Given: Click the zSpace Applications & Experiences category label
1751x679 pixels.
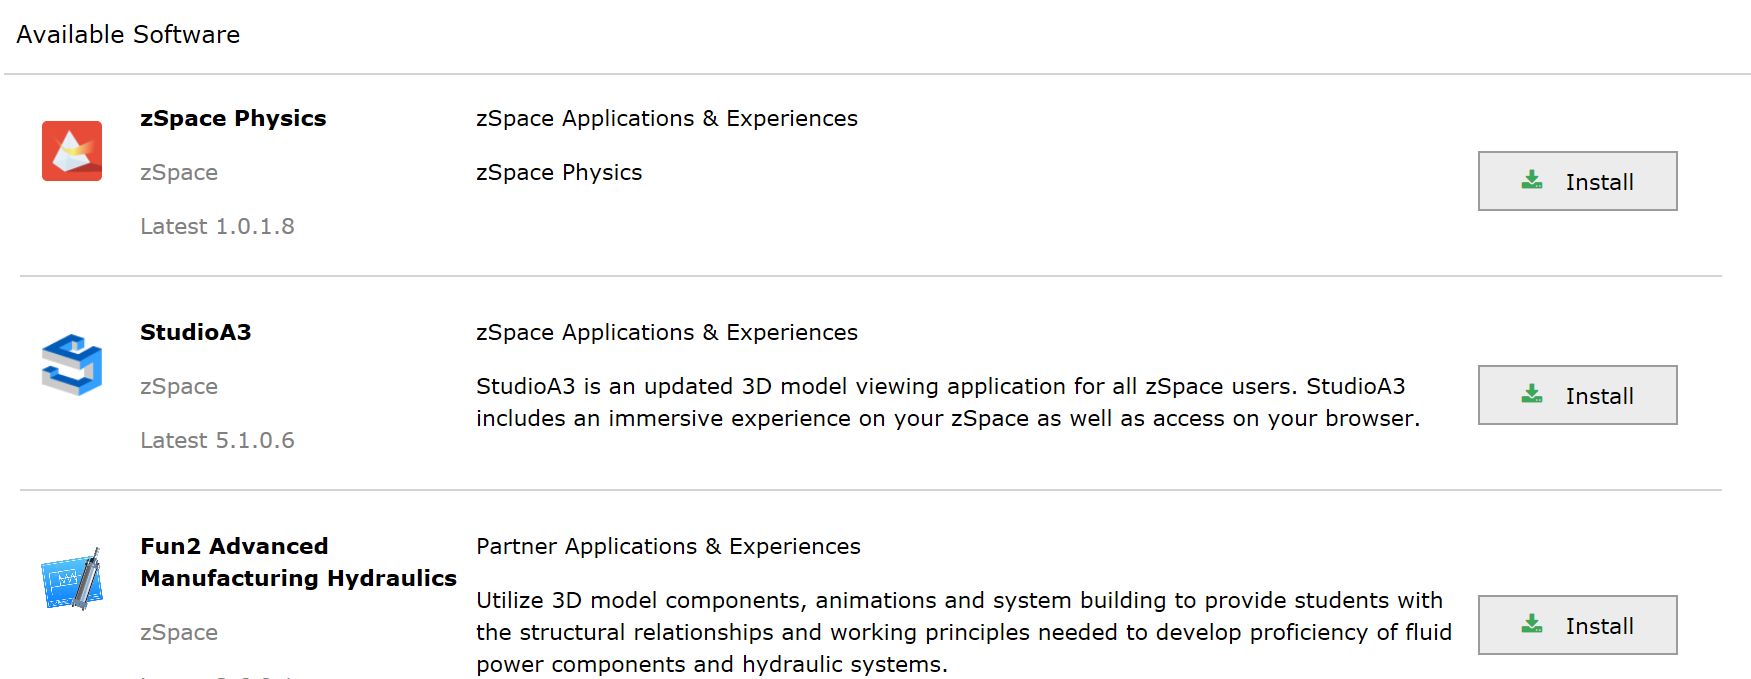Looking at the screenshot, I should coord(666,118).
